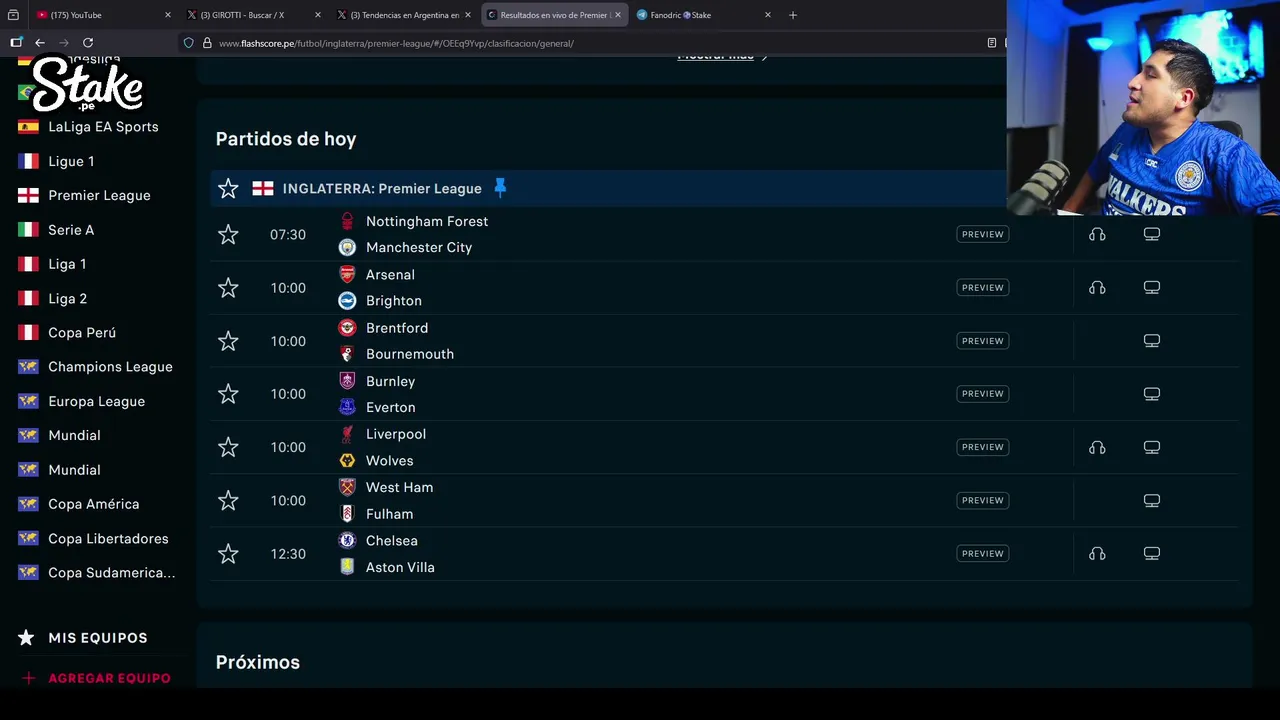Click TV icon for Burnley vs Everton
1280x720 pixels.
pos(1152,394)
